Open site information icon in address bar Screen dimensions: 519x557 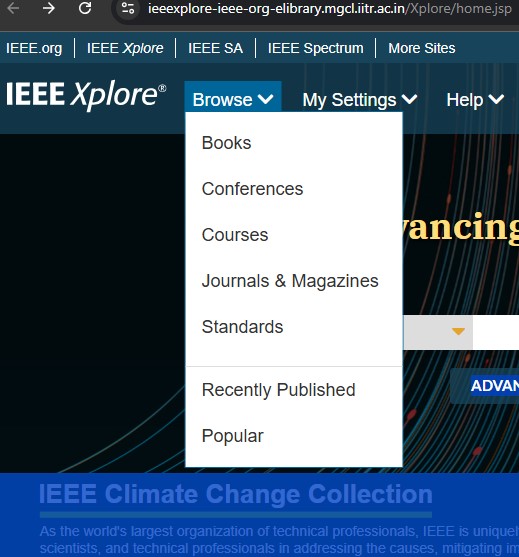(x=128, y=8)
